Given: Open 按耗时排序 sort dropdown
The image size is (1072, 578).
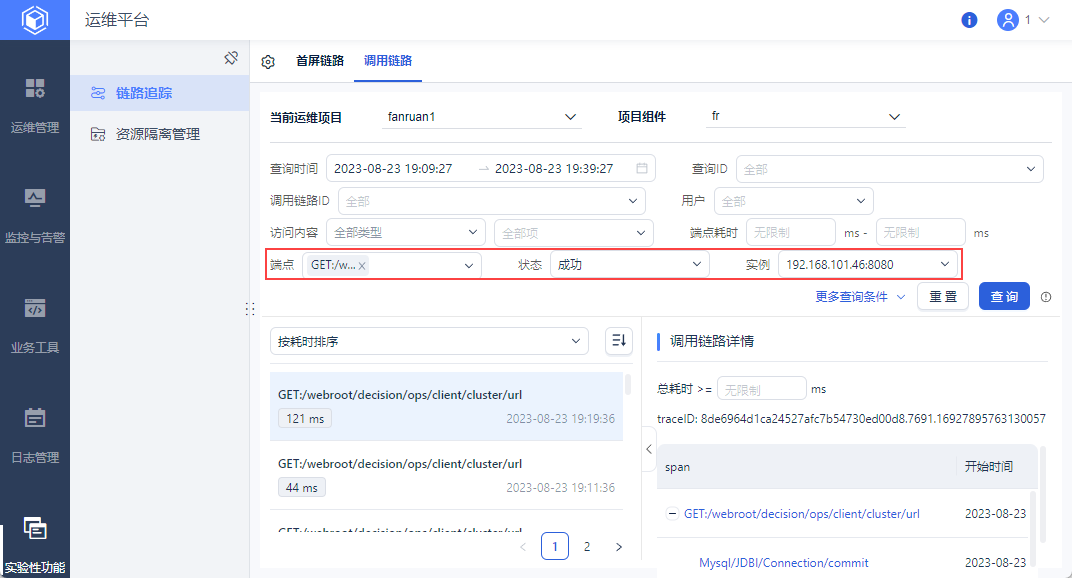Looking at the screenshot, I should 429,341.
